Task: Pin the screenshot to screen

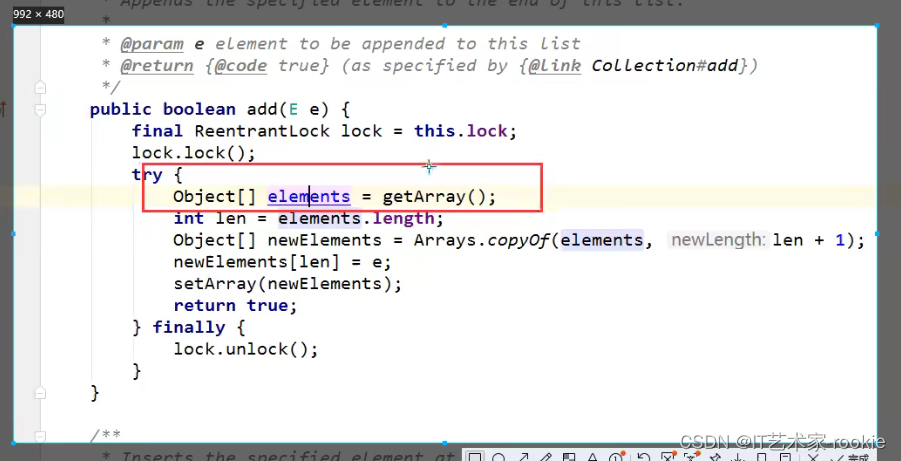Action: point(715,458)
